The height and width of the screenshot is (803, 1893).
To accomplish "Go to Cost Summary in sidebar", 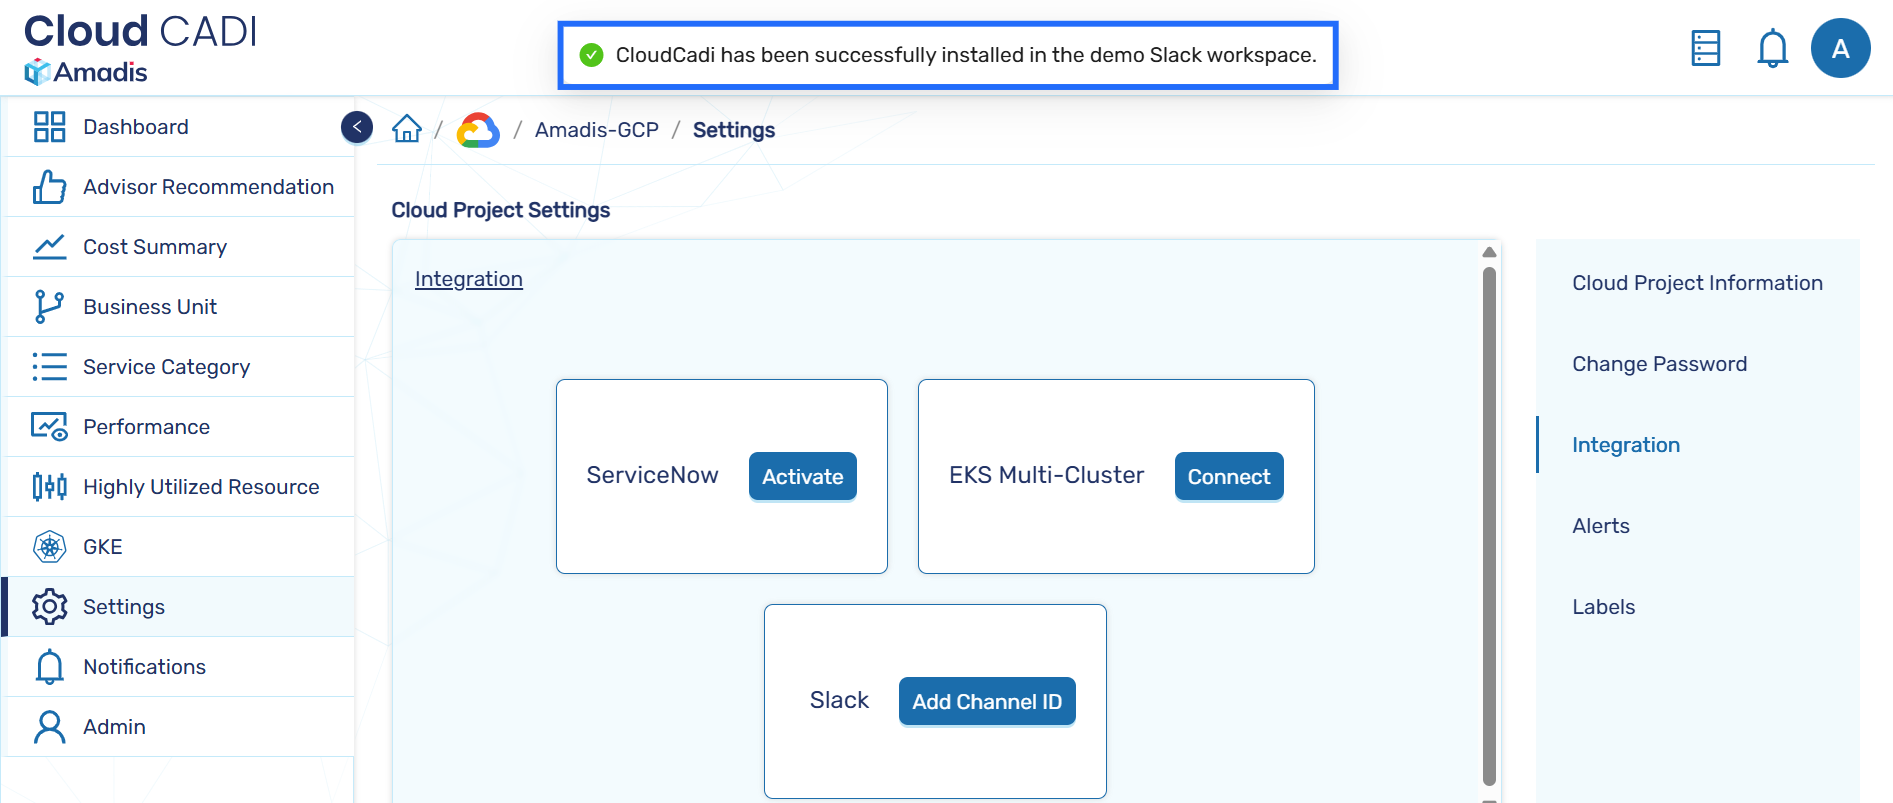I will tap(155, 247).
